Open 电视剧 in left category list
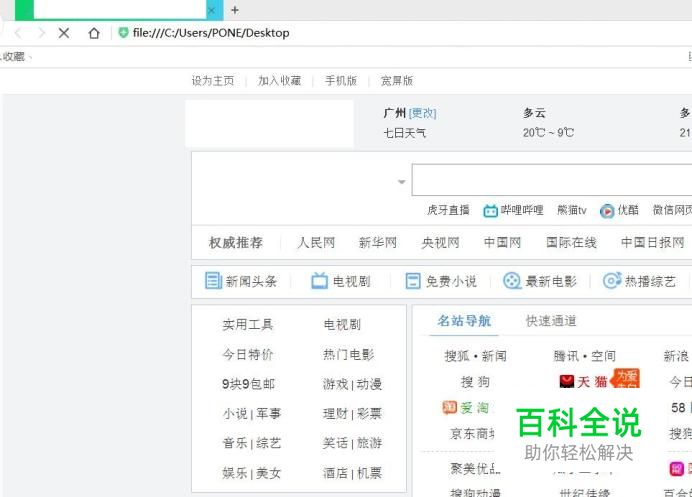The height and width of the screenshot is (497, 692). click(x=342, y=324)
